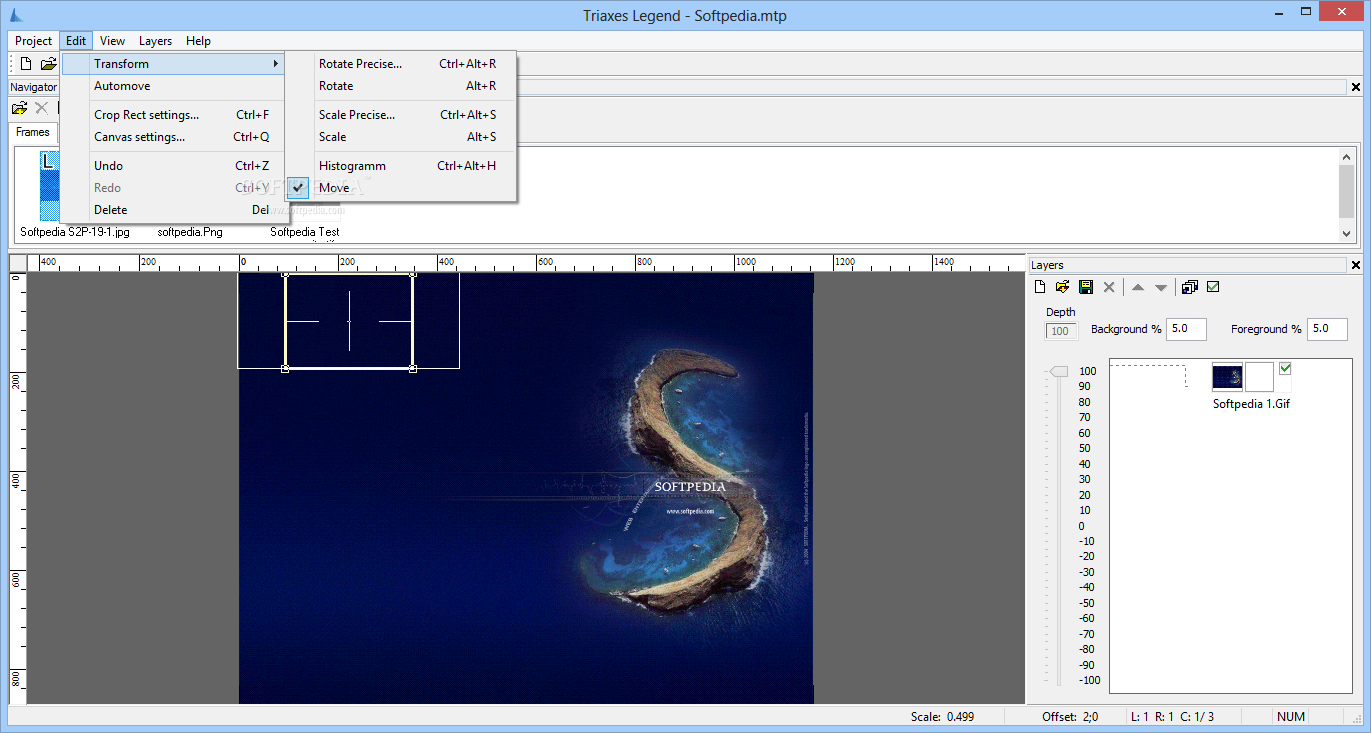Click the new layer icon in Layers panel
The image size is (1371, 733).
pos(1040,288)
